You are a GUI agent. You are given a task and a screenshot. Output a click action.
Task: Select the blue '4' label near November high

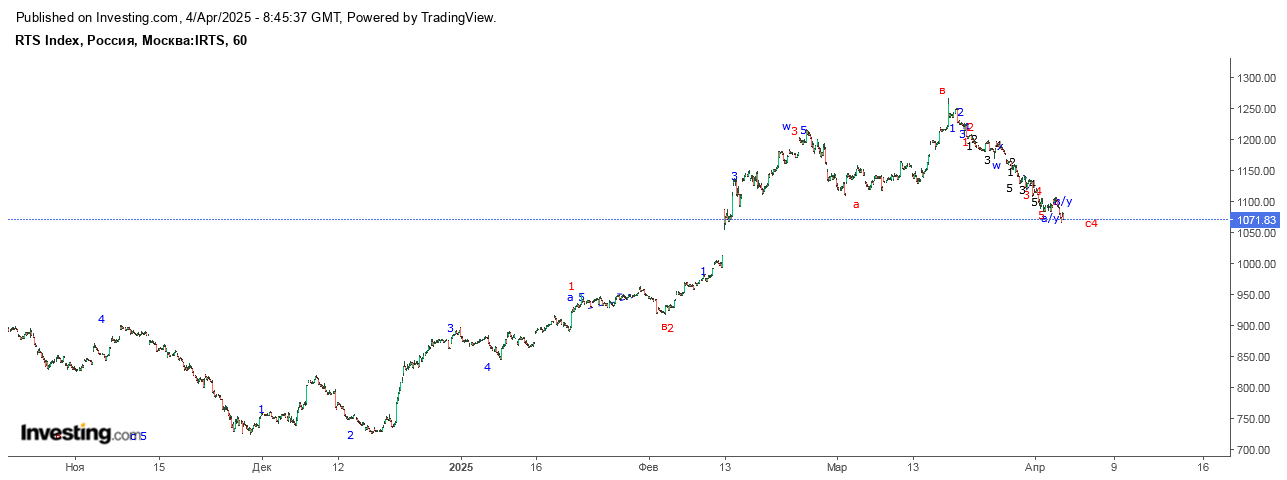(x=101, y=319)
